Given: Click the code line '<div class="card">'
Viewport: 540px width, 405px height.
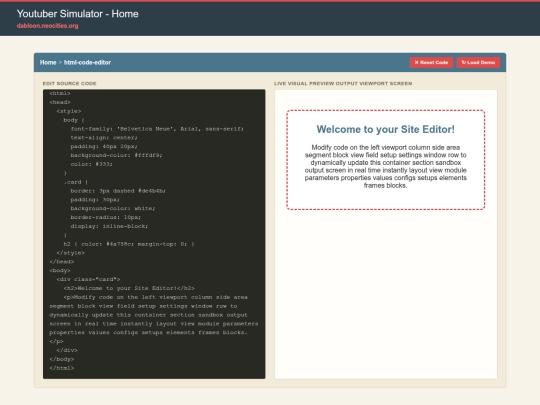Looking at the screenshot, I should click(x=88, y=279).
